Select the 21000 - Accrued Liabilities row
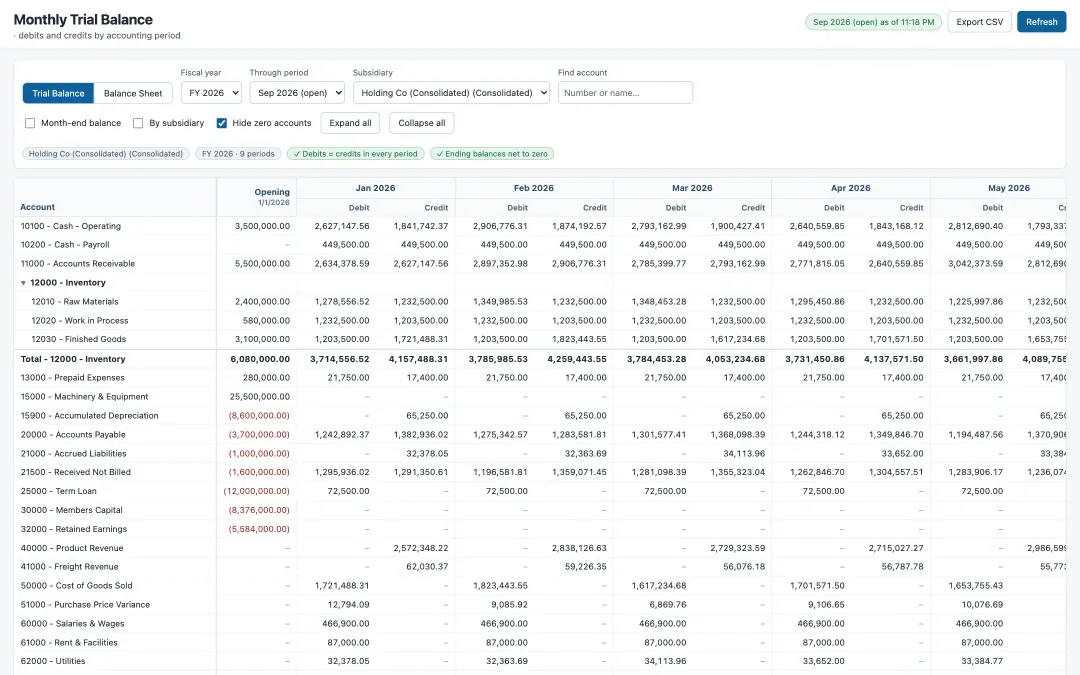1080x675 pixels. point(540,454)
